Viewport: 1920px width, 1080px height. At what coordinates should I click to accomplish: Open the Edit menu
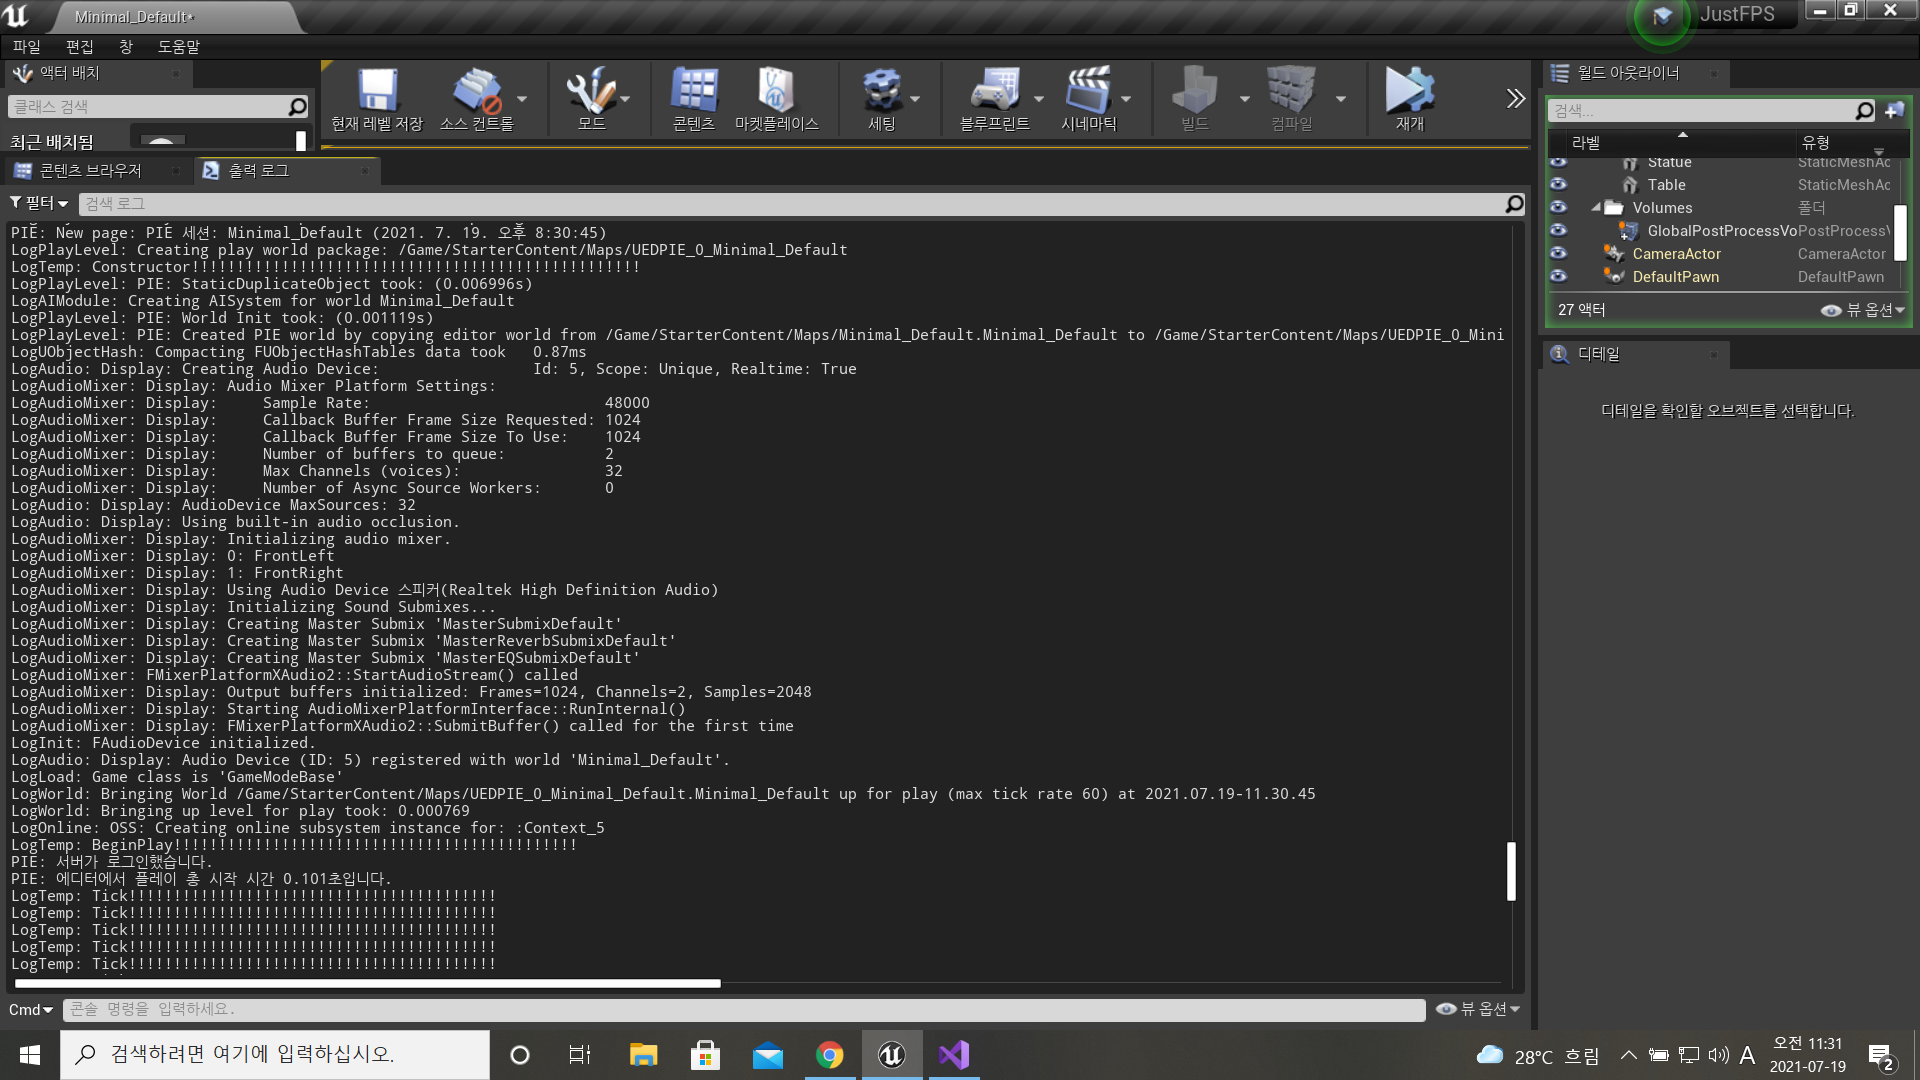coord(79,47)
